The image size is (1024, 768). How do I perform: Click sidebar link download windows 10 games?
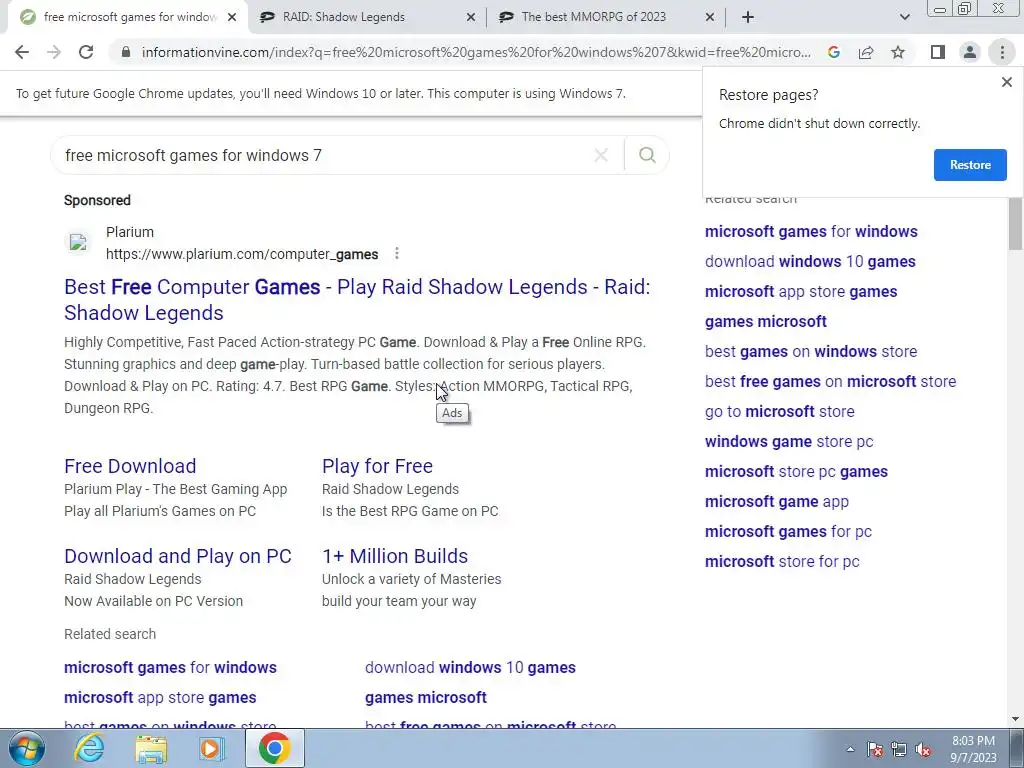point(810,261)
